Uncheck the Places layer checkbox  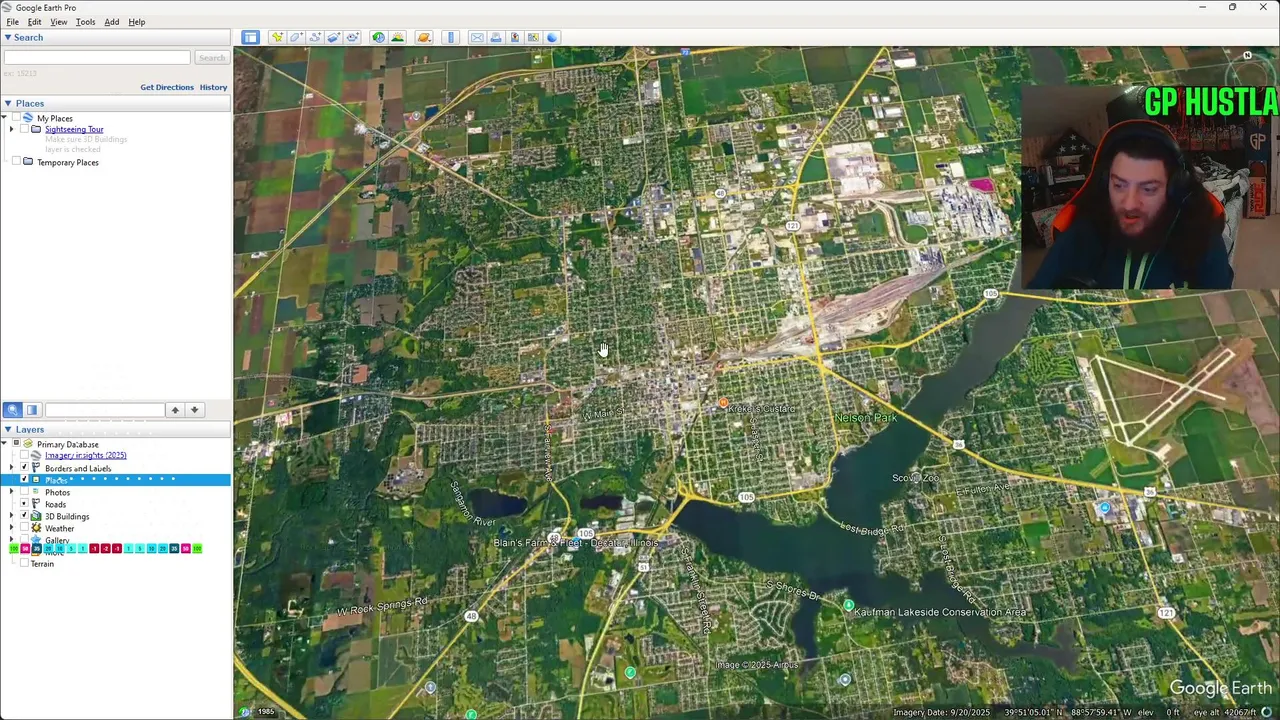pyautogui.click(x=24, y=479)
